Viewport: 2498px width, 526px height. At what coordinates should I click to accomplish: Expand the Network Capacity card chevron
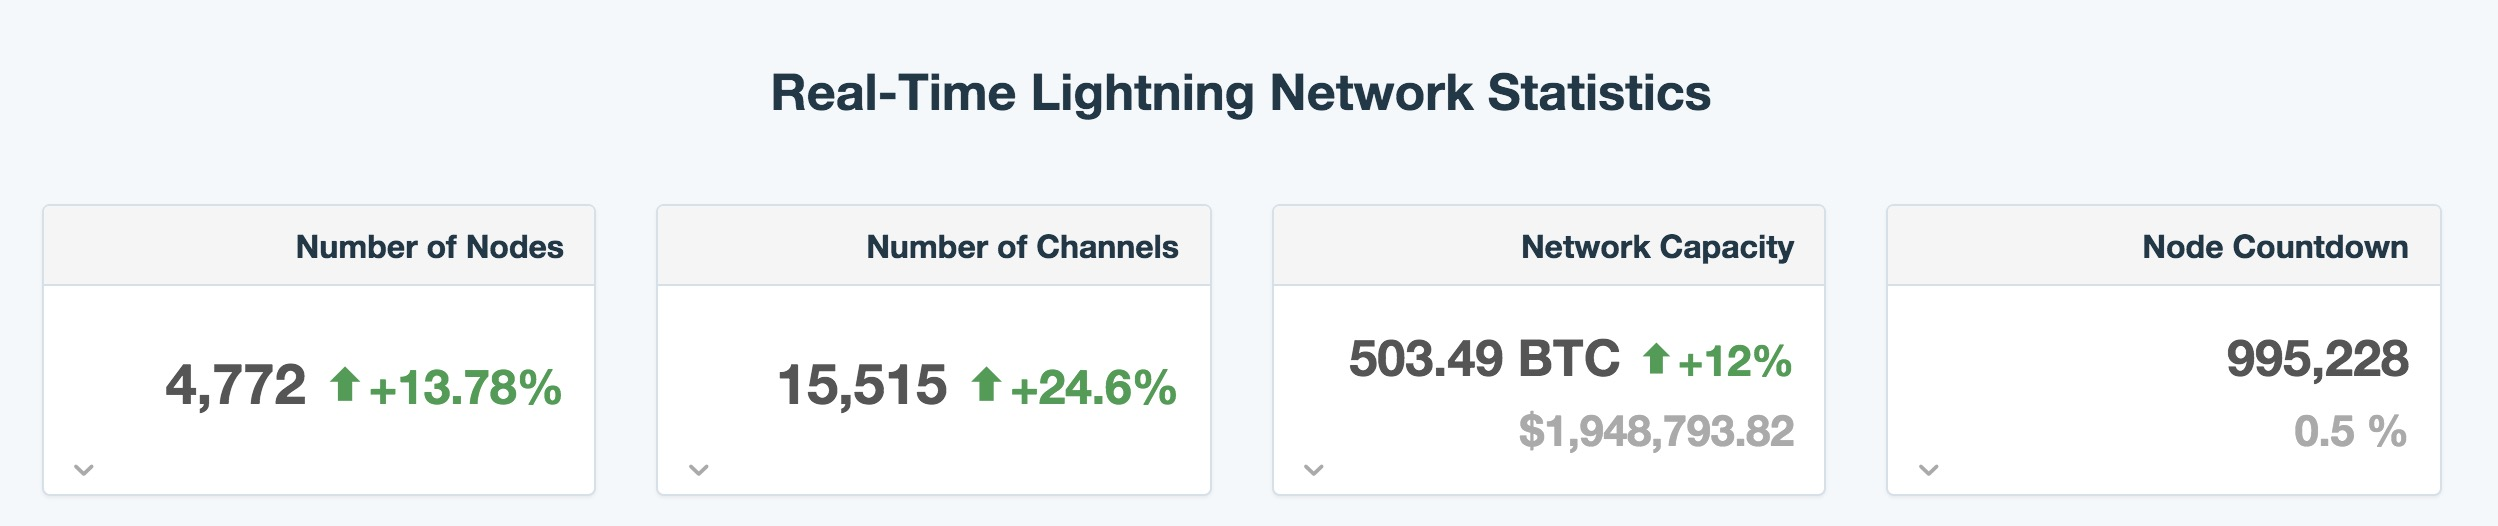(x=1314, y=469)
